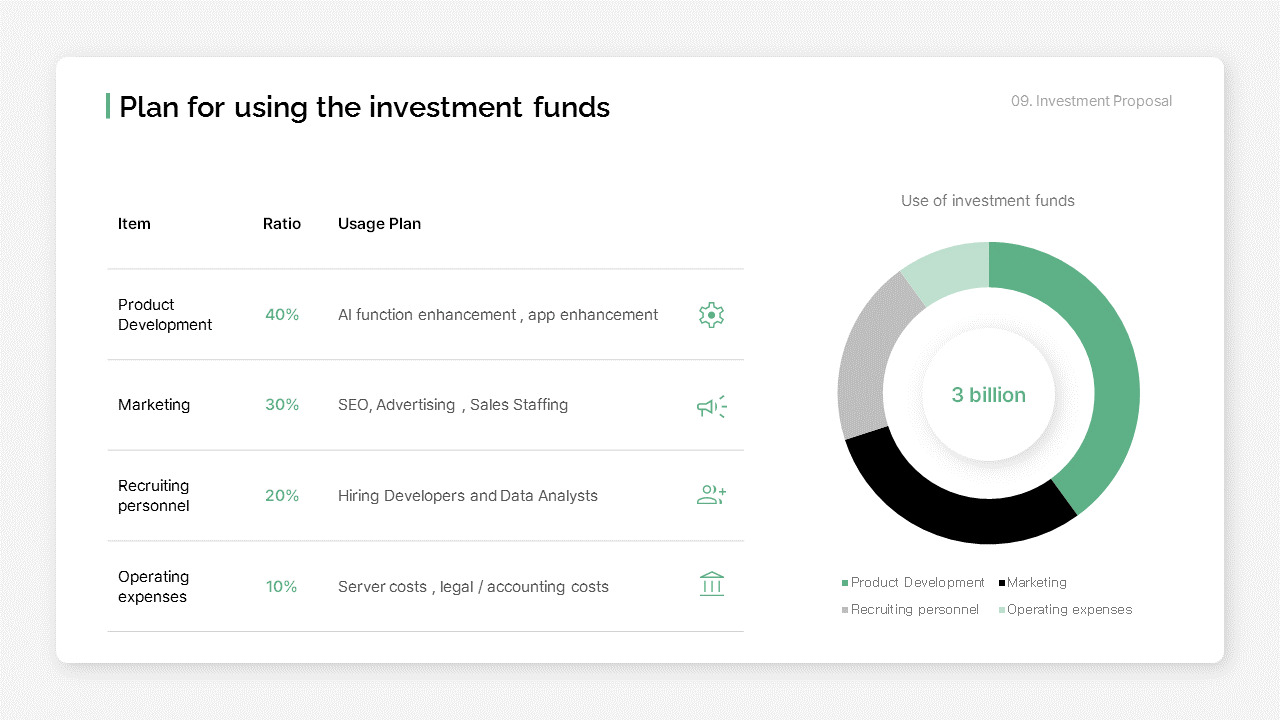This screenshot has height=720, width=1280.
Task: Click the Operating expenses legend swatch
Action: click(x=1001, y=610)
